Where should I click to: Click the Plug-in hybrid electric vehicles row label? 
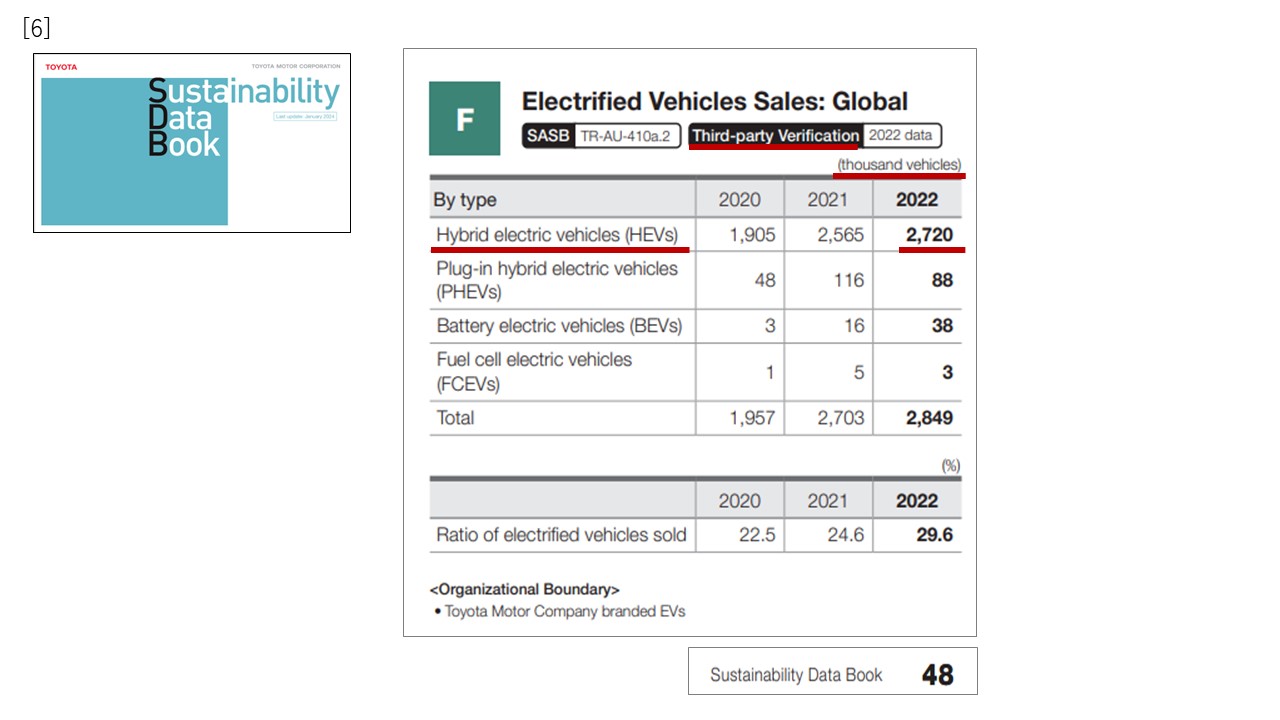click(x=557, y=280)
